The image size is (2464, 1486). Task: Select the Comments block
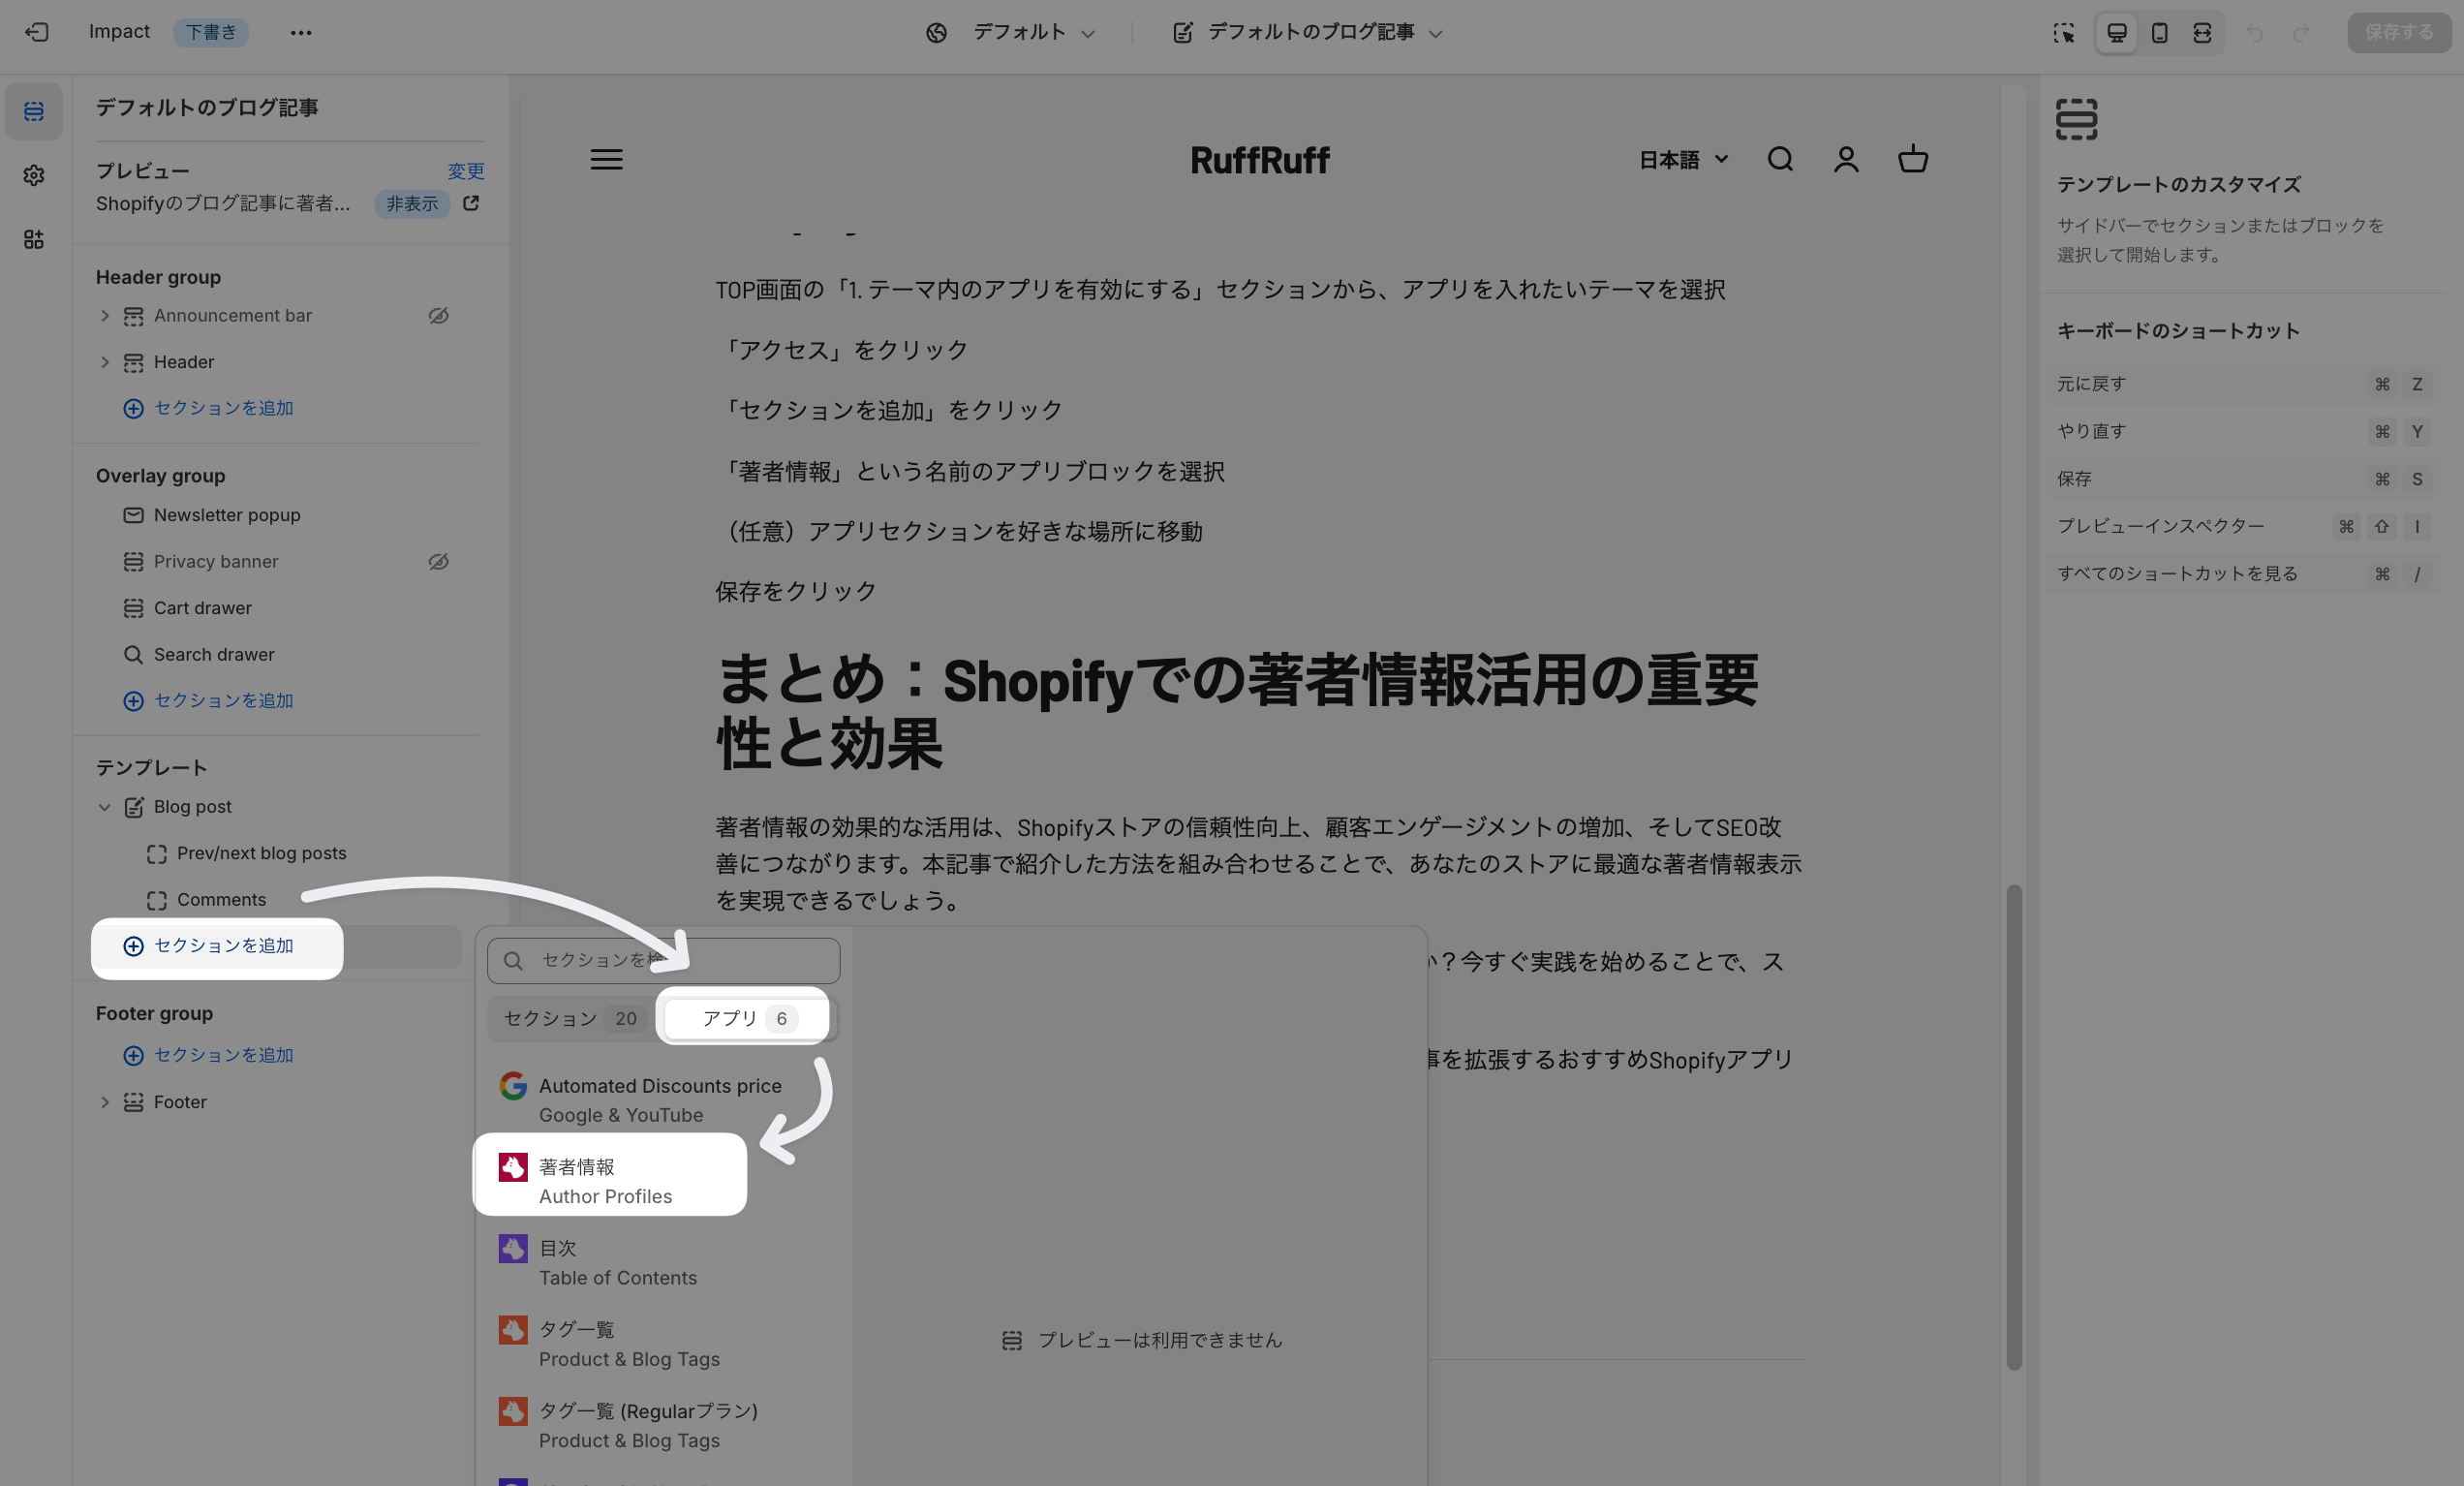222,900
